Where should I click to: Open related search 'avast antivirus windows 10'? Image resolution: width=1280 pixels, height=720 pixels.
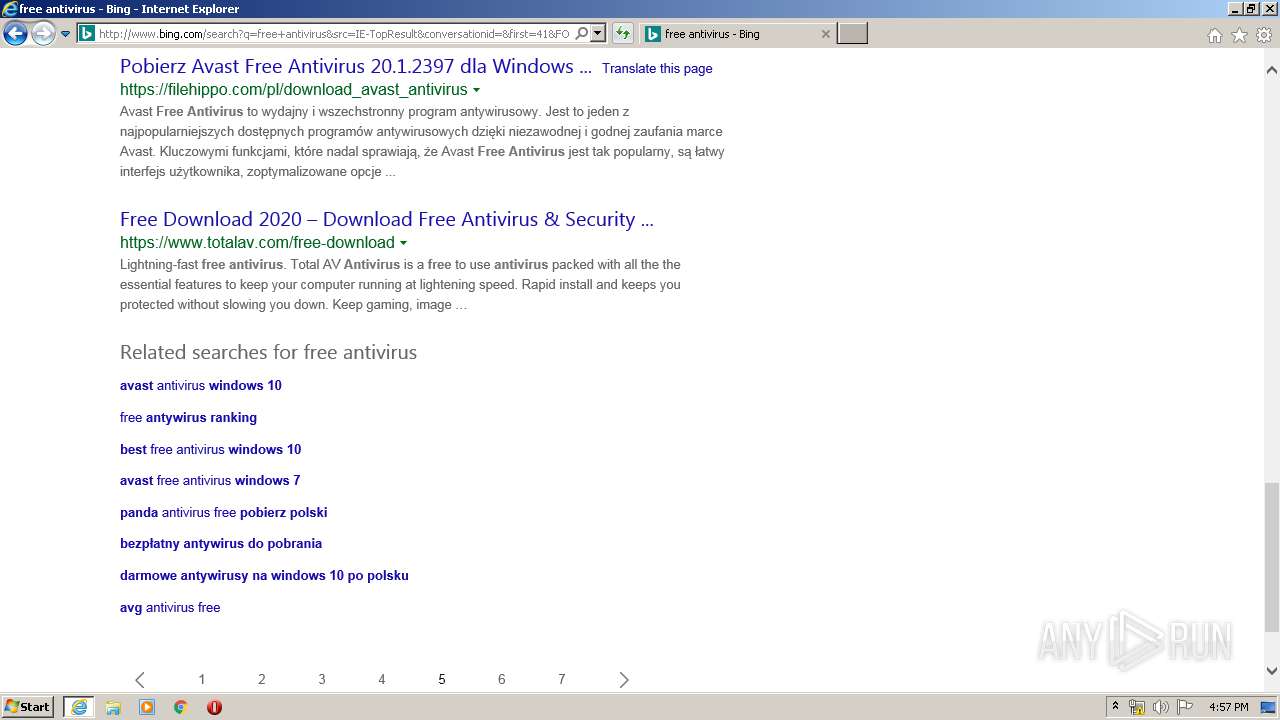click(201, 386)
